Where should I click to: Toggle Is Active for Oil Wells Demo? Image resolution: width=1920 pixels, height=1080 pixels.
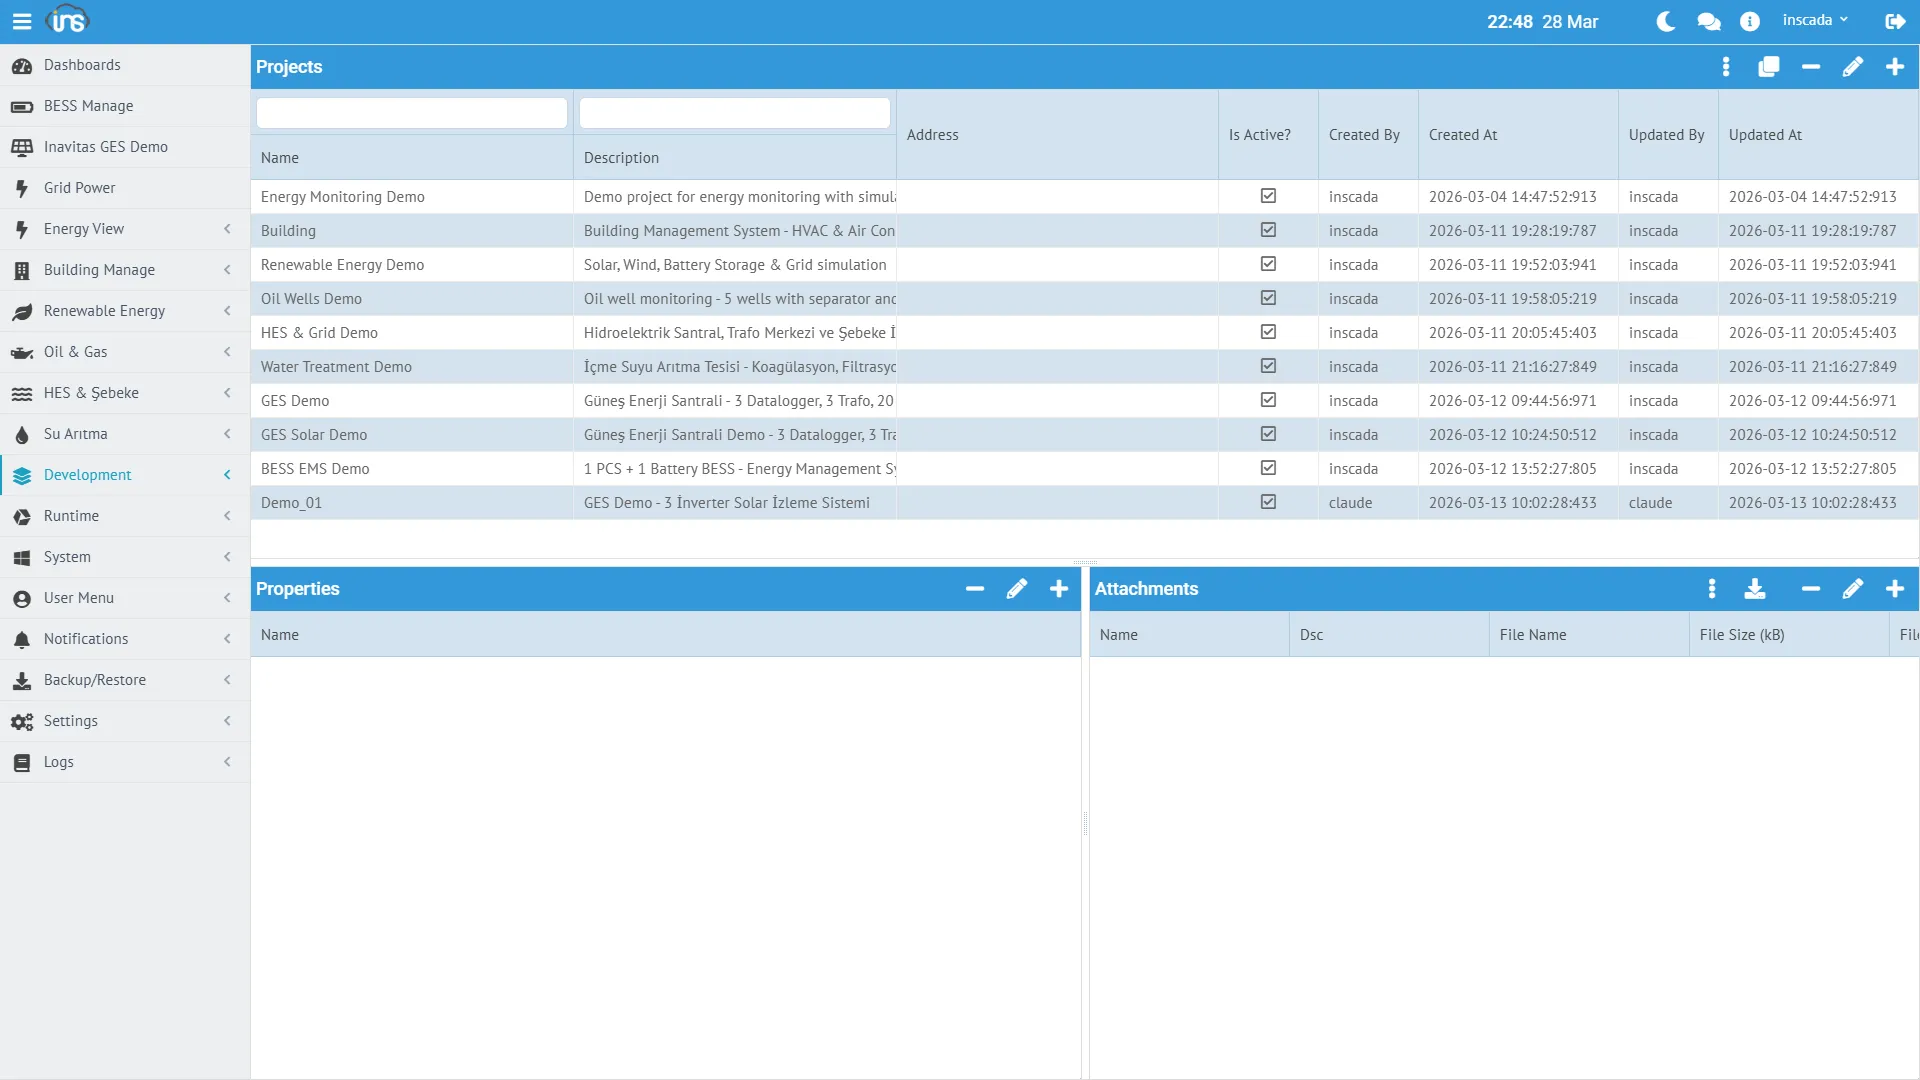[1268, 298]
